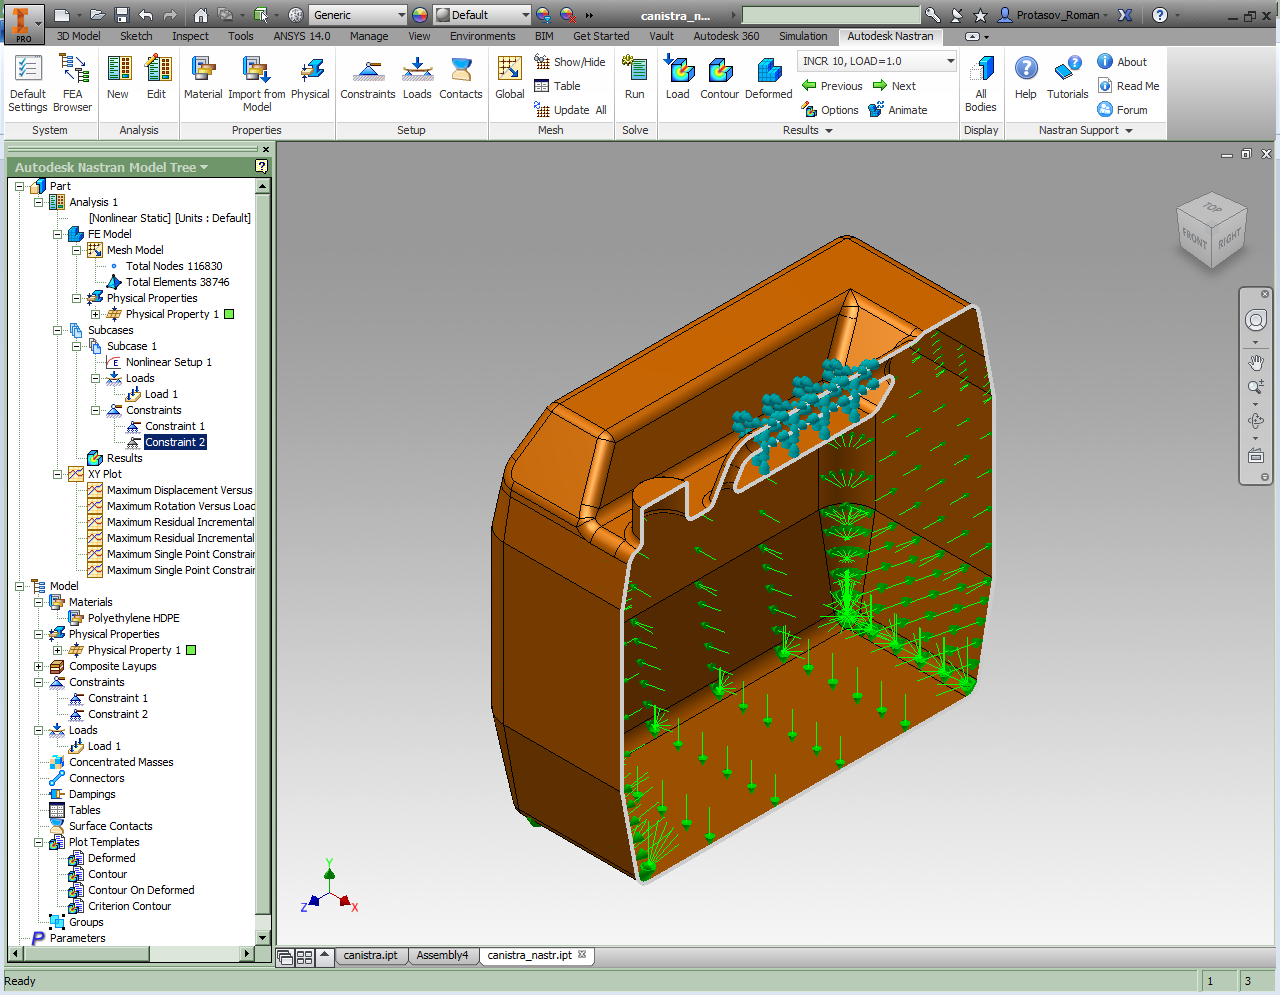Viewport: 1280px width, 995px height.
Task: Go to Next result increment
Action: coord(894,86)
